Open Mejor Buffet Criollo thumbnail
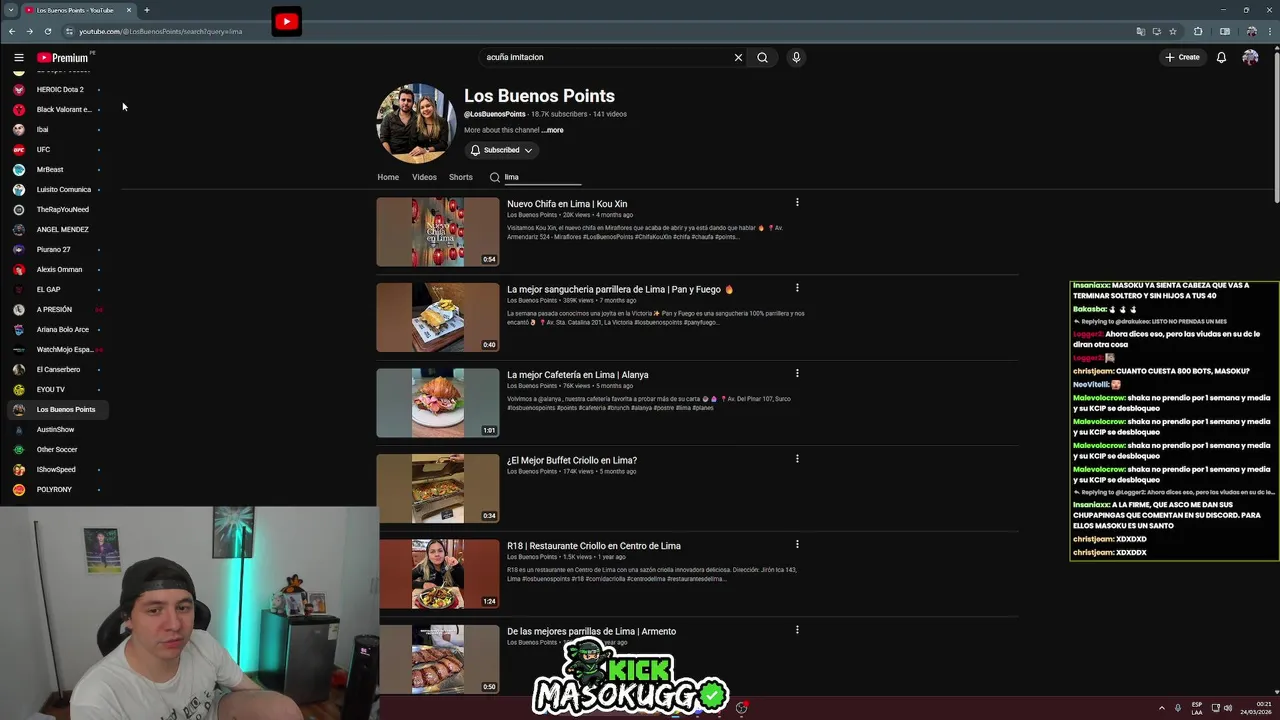The image size is (1280, 720). coord(437,488)
